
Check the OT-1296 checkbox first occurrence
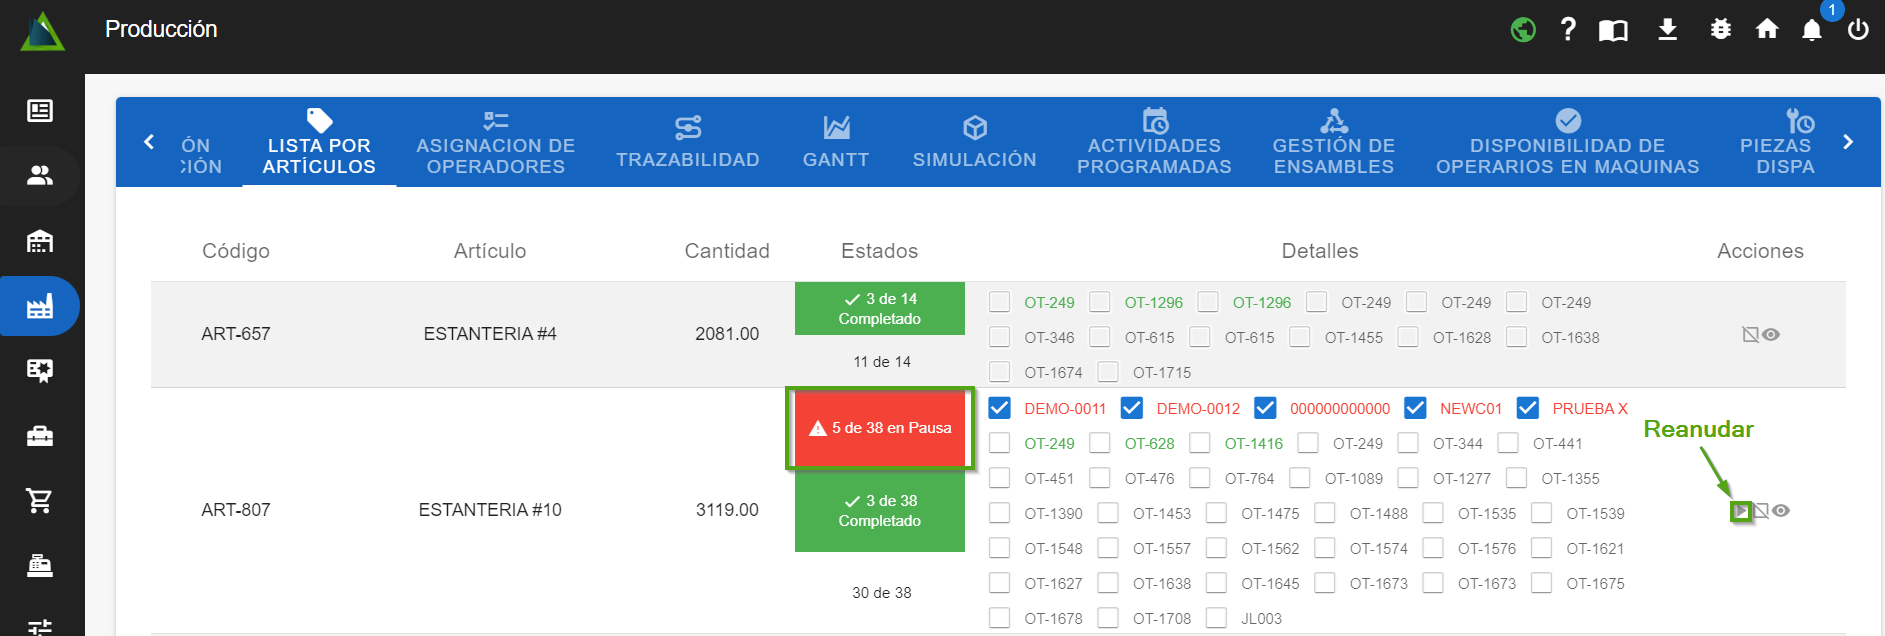pos(1100,302)
